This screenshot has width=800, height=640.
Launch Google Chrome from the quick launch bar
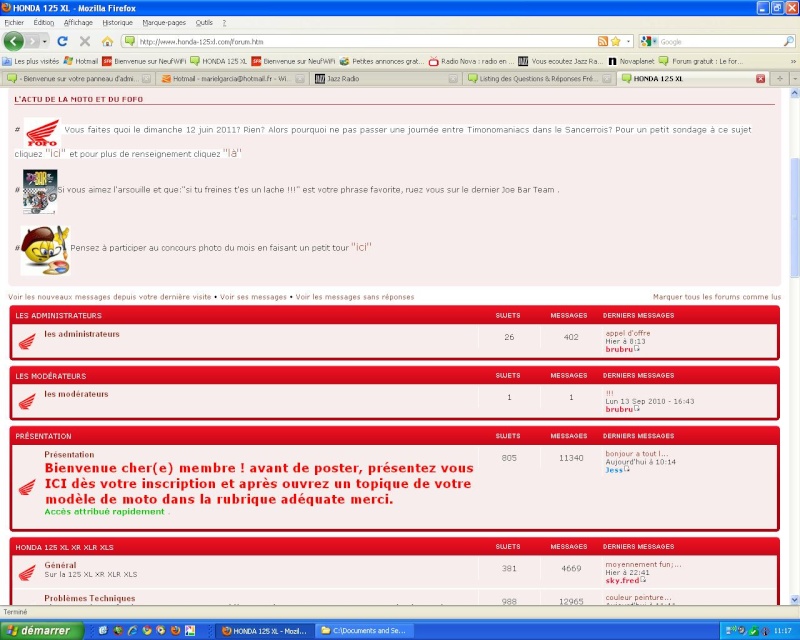[x=147, y=630]
